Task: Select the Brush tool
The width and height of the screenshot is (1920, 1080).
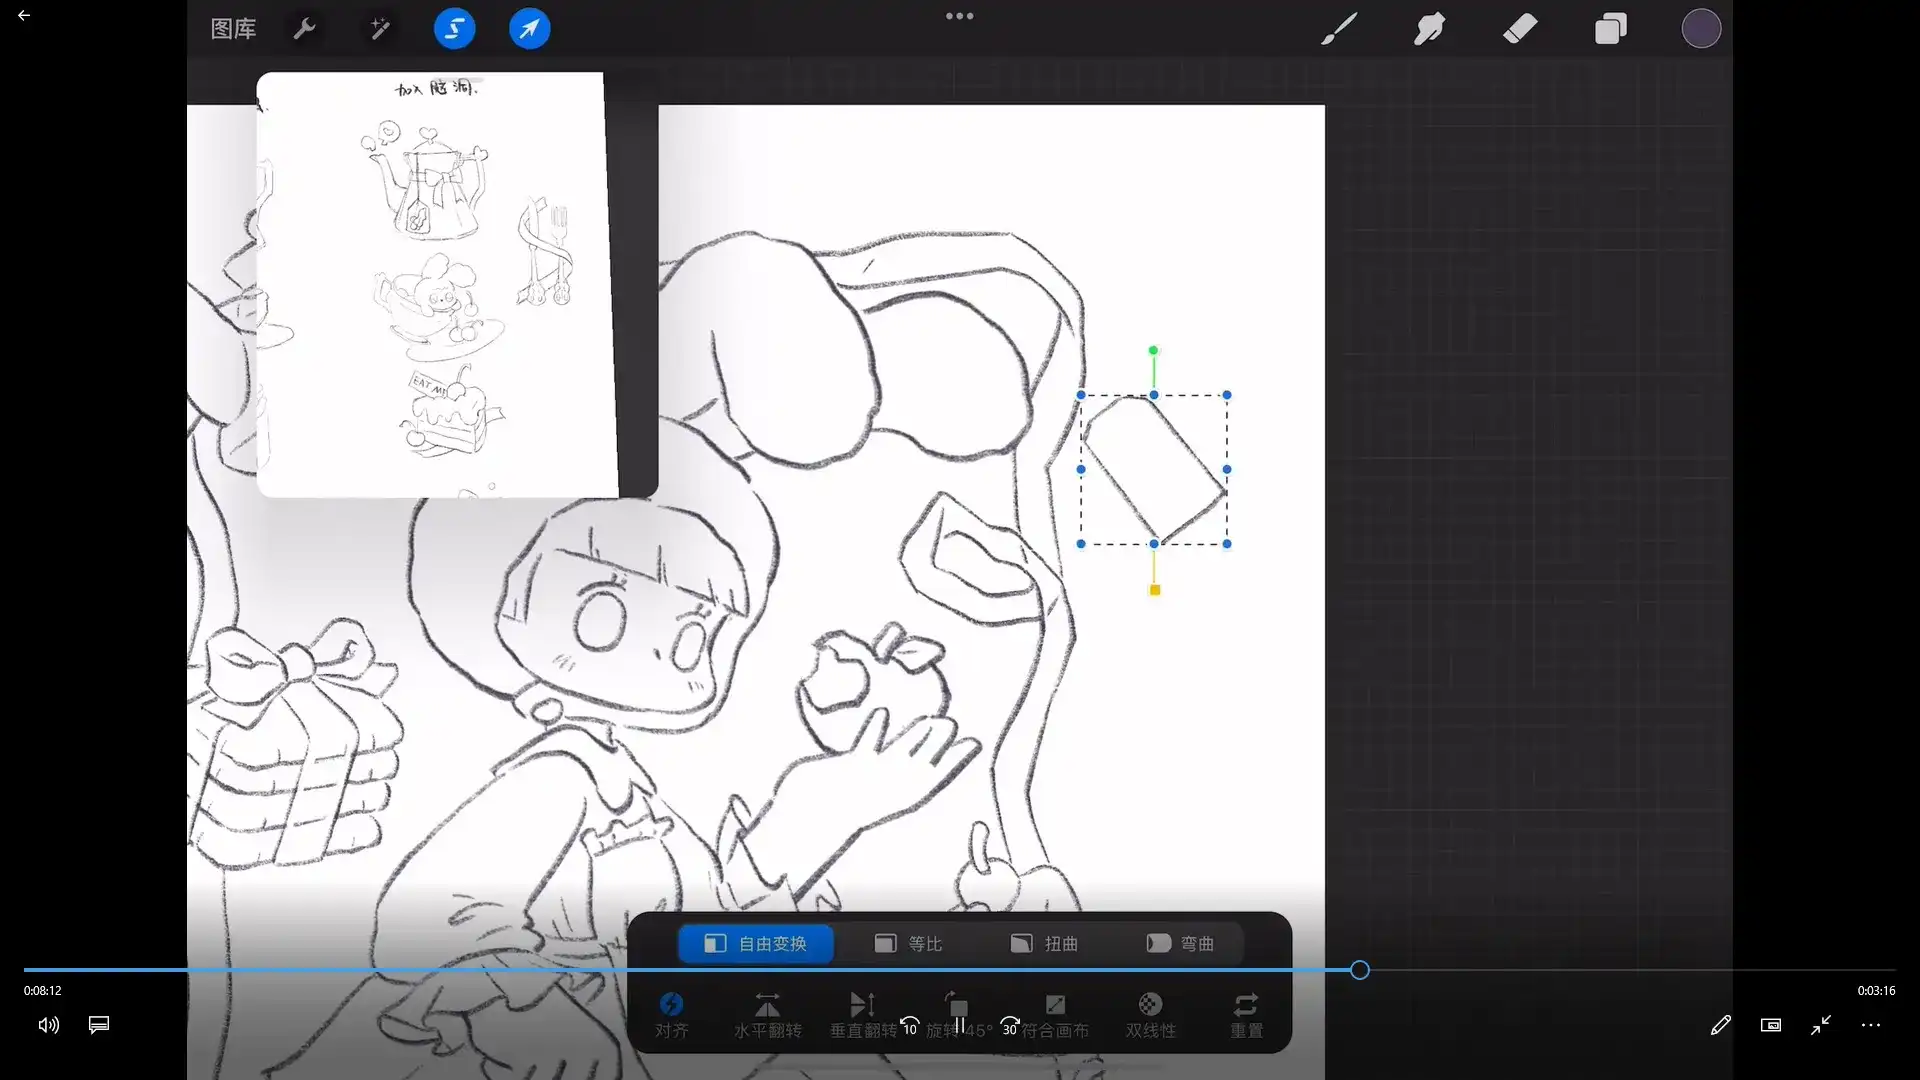Action: pyautogui.click(x=1339, y=29)
